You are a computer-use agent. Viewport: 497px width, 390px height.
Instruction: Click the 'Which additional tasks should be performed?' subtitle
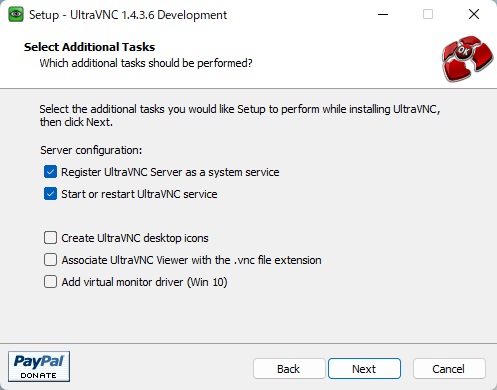pyautogui.click(x=146, y=63)
